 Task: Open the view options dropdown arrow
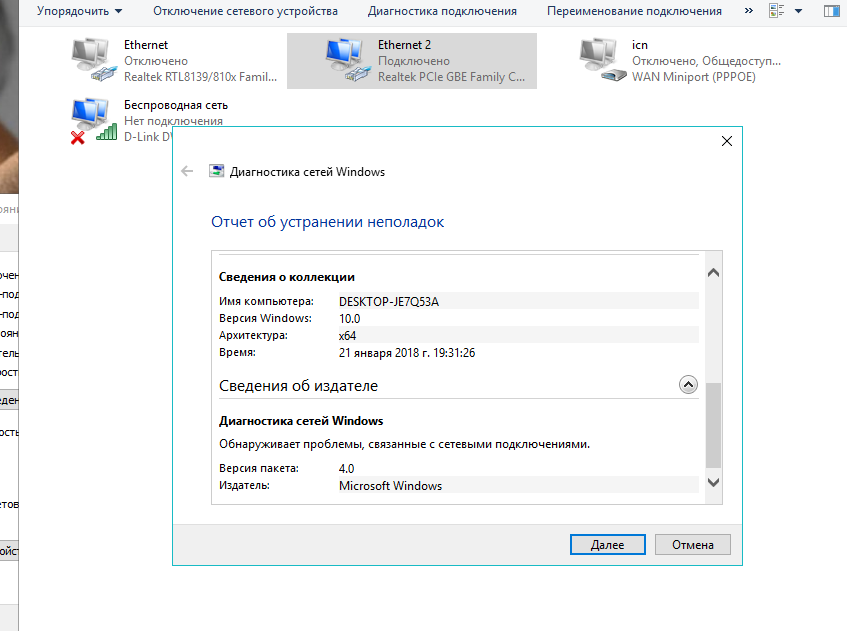click(798, 11)
